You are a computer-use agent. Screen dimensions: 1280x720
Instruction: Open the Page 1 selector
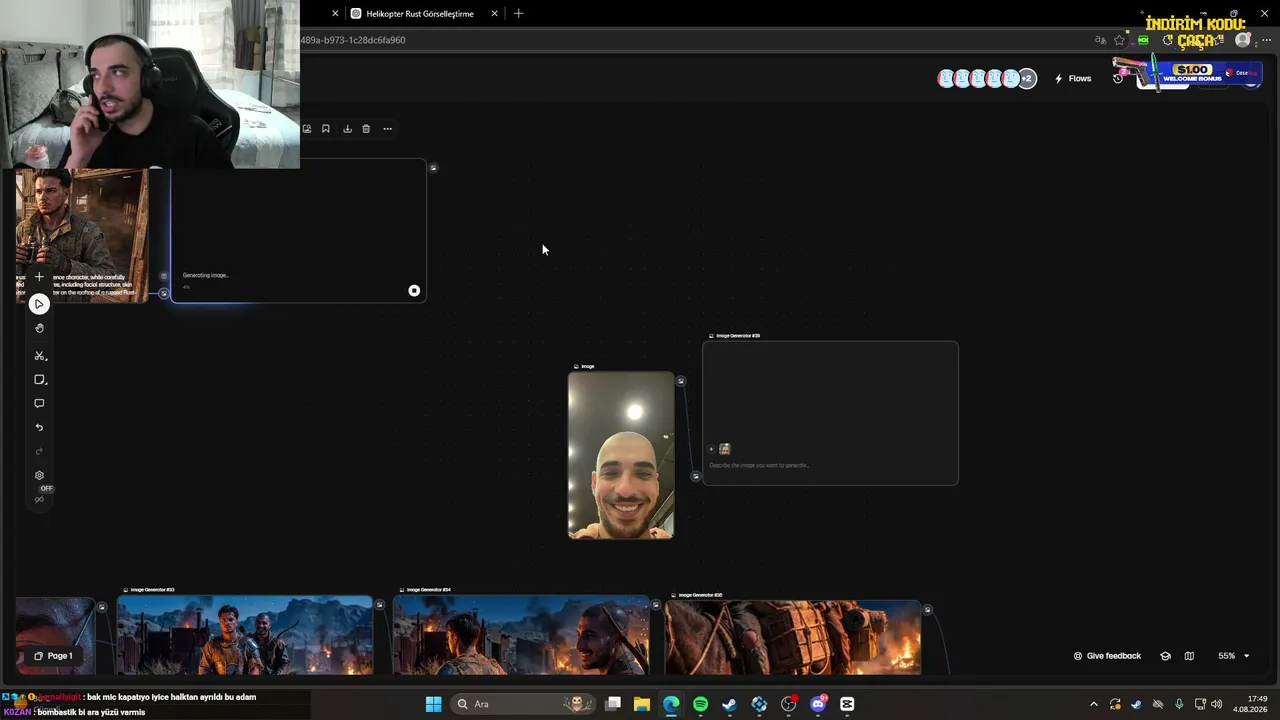pyautogui.click(x=53, y=656)
